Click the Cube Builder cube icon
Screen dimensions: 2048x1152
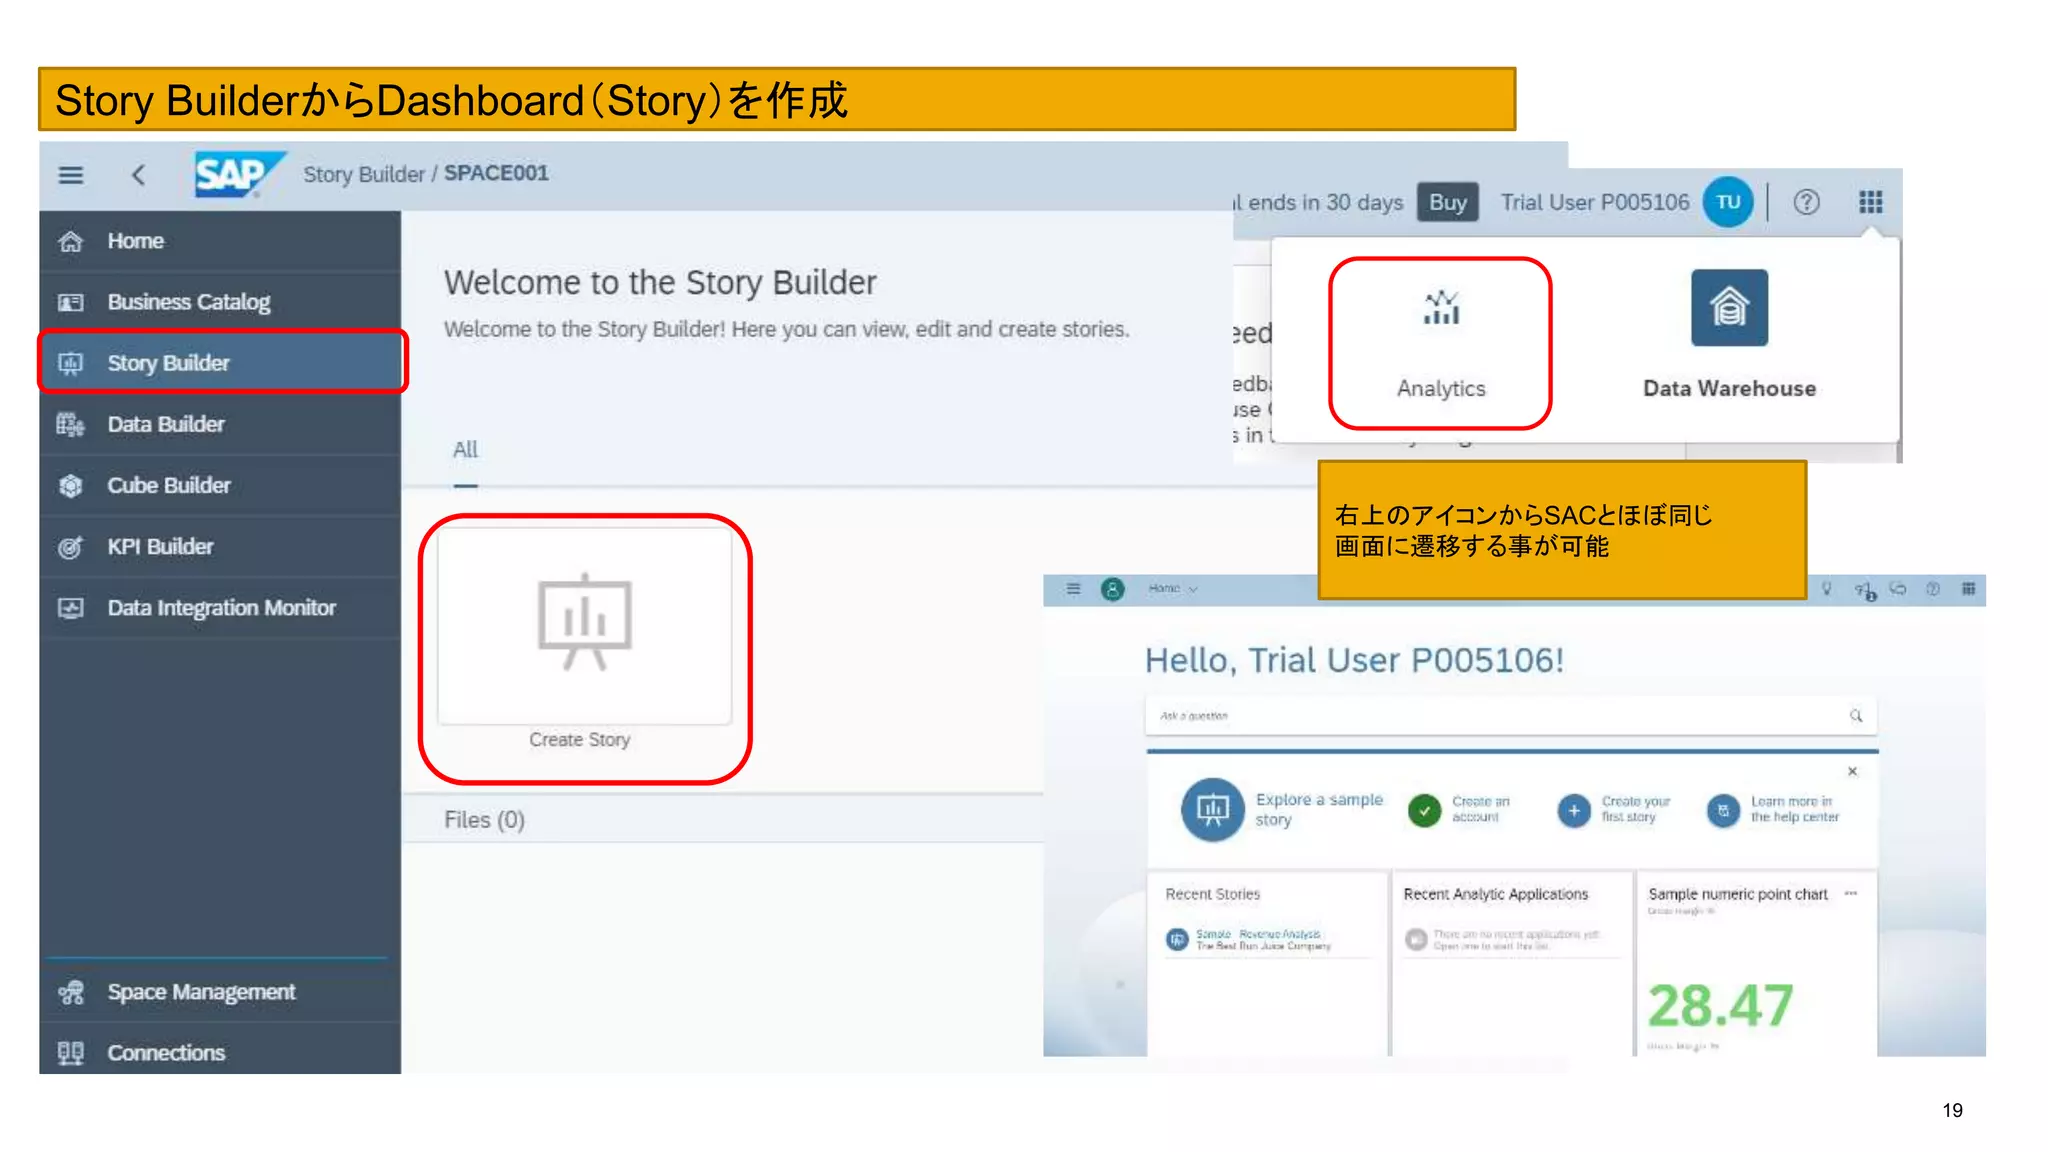tap(70, 485)
